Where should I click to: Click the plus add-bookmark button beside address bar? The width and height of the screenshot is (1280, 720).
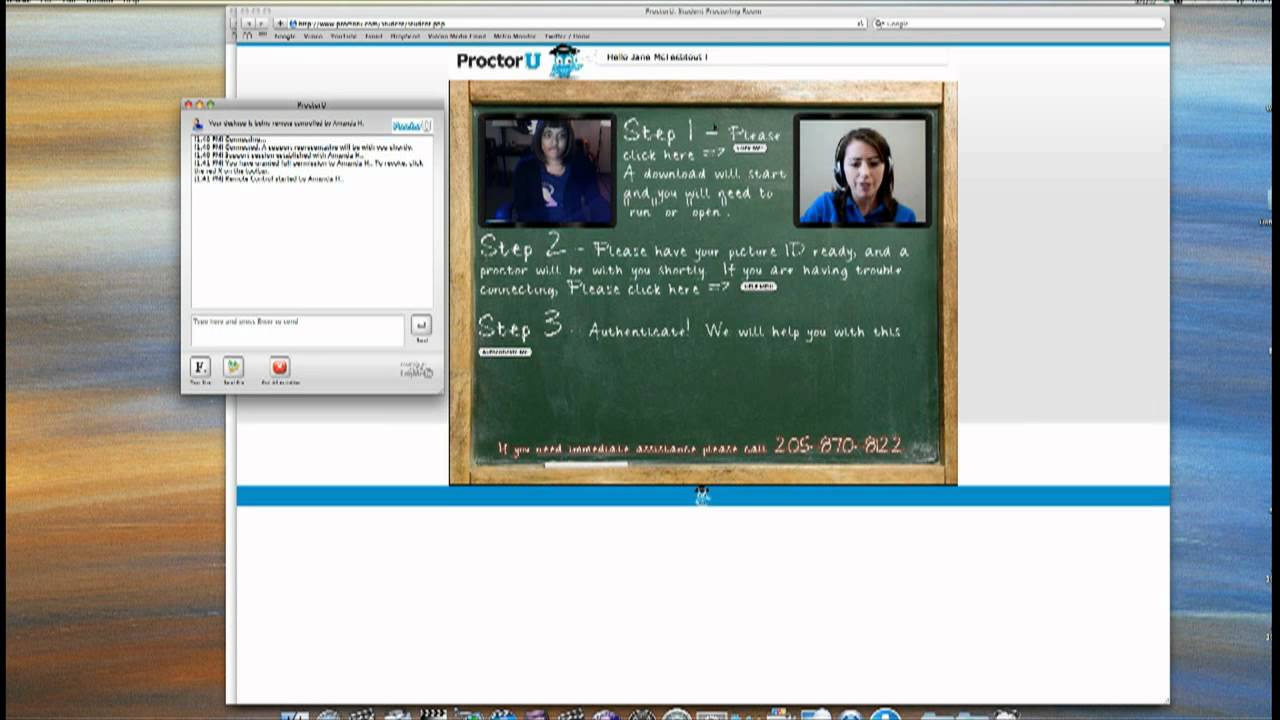click(x=281, y=23)
